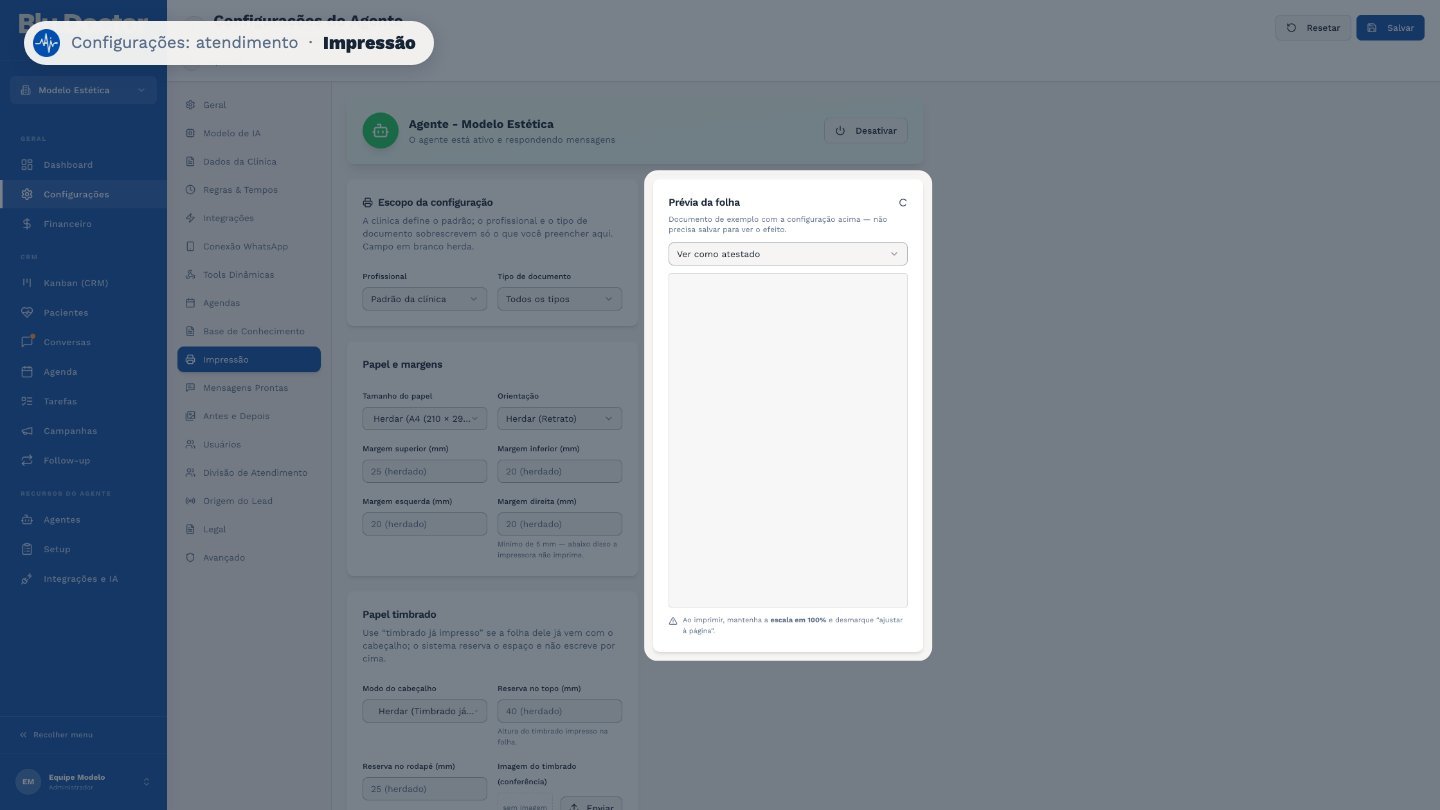This screenshot has height=810, width=1440.
Task: Open Base de Conhecimento settings section
Action: (249, 331)
